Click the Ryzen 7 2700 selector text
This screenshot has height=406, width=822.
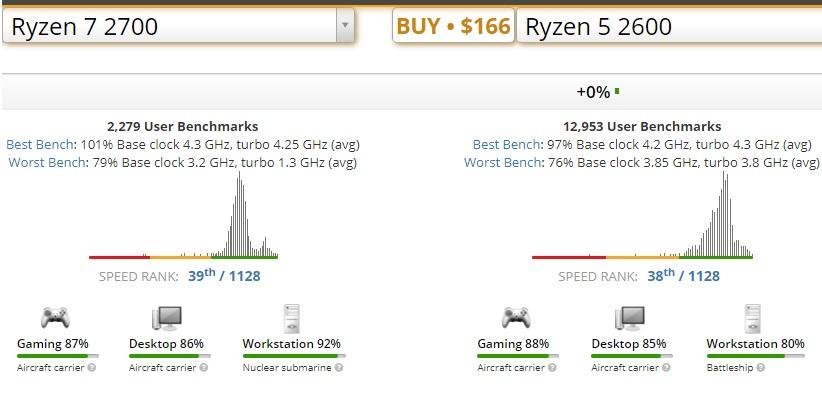click(84, 26)
